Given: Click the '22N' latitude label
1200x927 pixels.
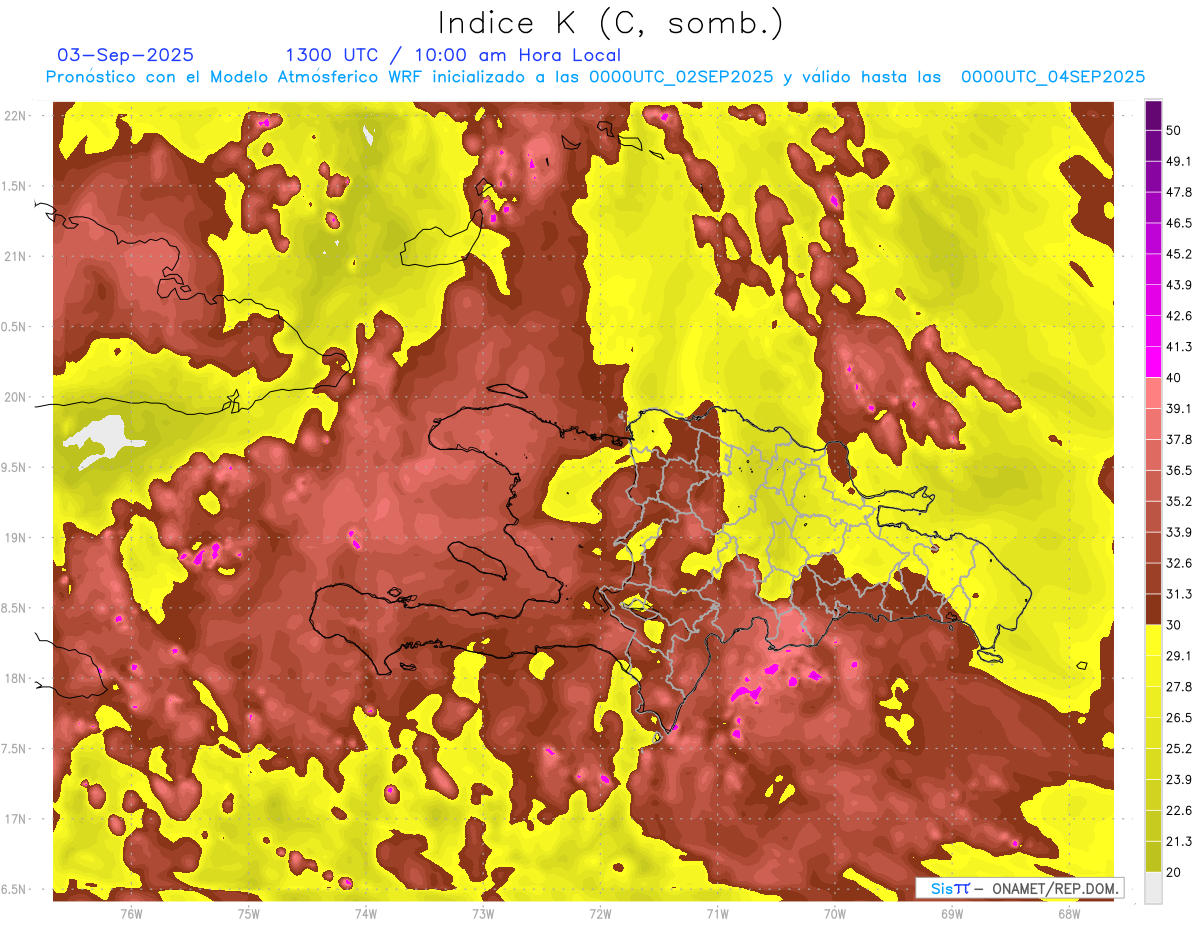Looking at the screenshot, I should coord(15,116).
